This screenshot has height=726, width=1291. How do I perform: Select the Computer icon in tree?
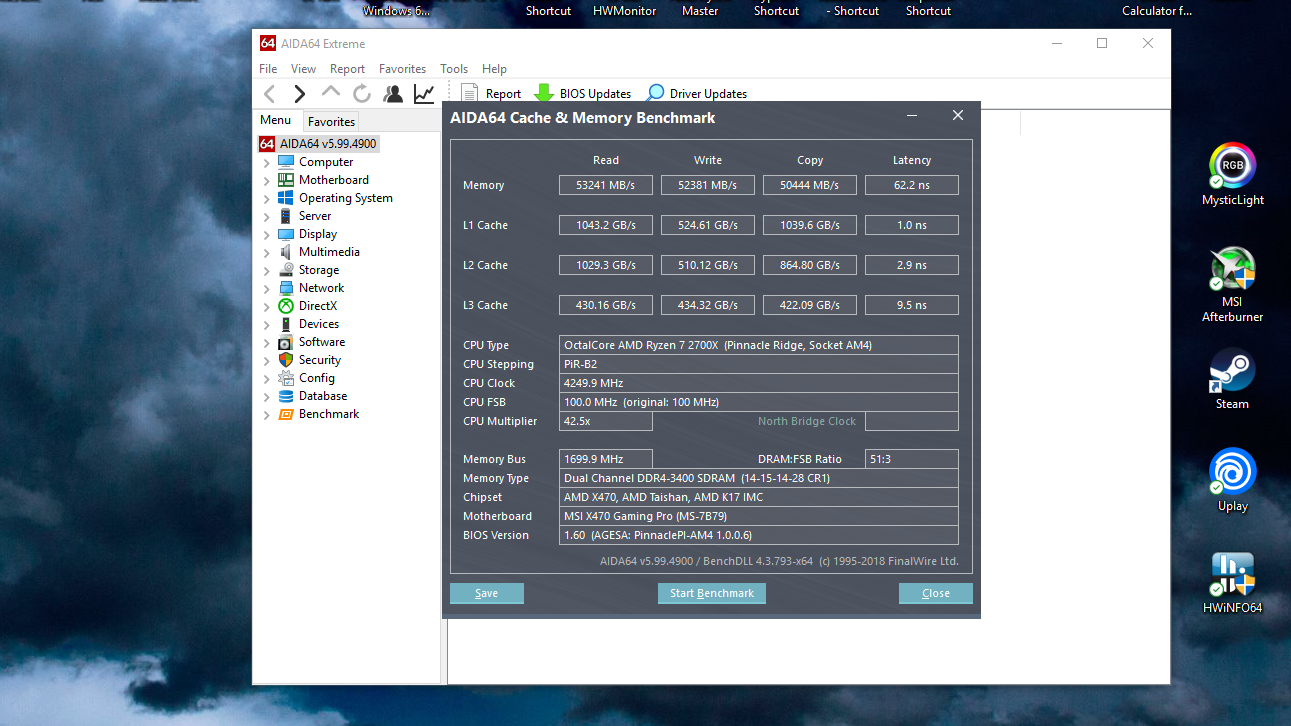tap(286, 162)
